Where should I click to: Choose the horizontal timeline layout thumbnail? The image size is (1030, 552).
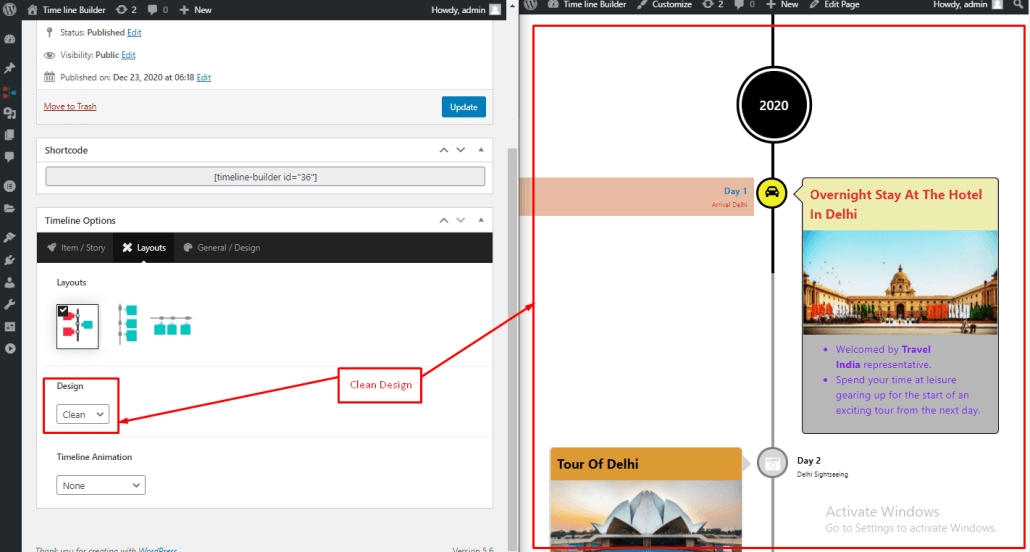coord(171,325)
